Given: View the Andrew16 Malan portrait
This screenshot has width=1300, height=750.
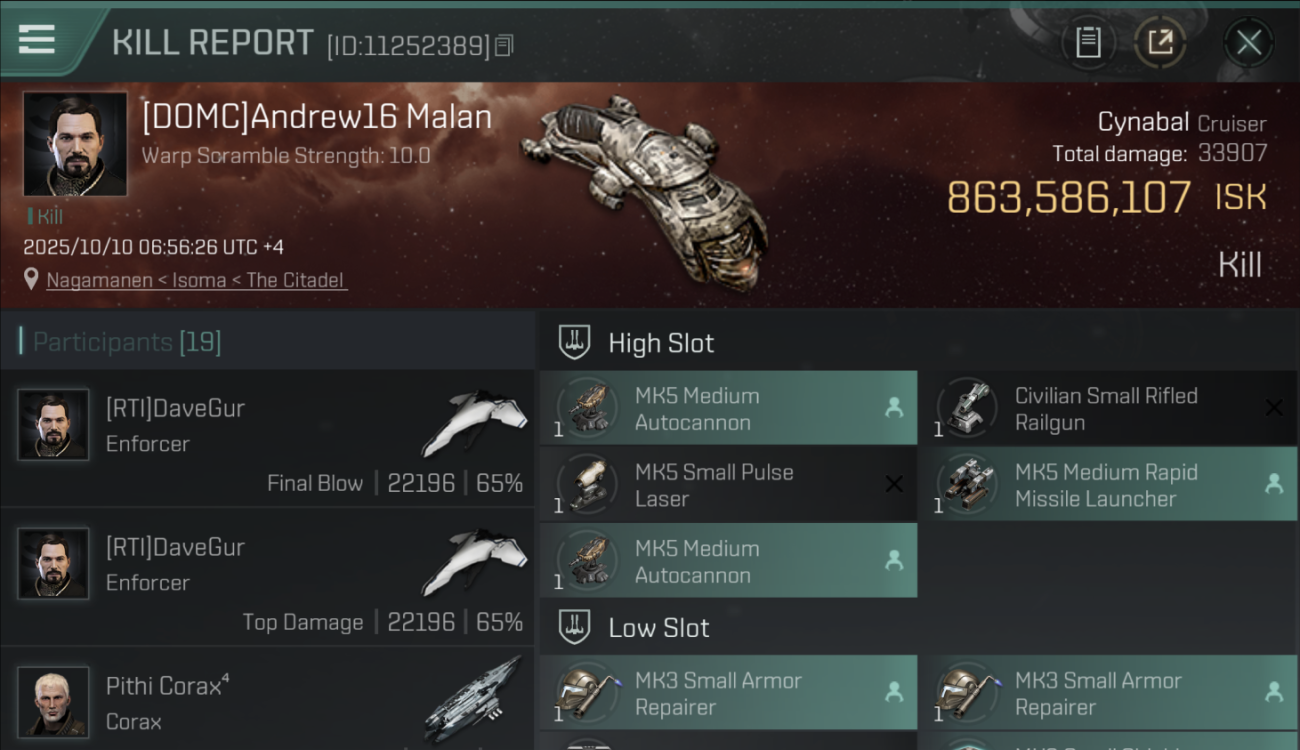Looking at the screenshot, I should coord(75,144).
